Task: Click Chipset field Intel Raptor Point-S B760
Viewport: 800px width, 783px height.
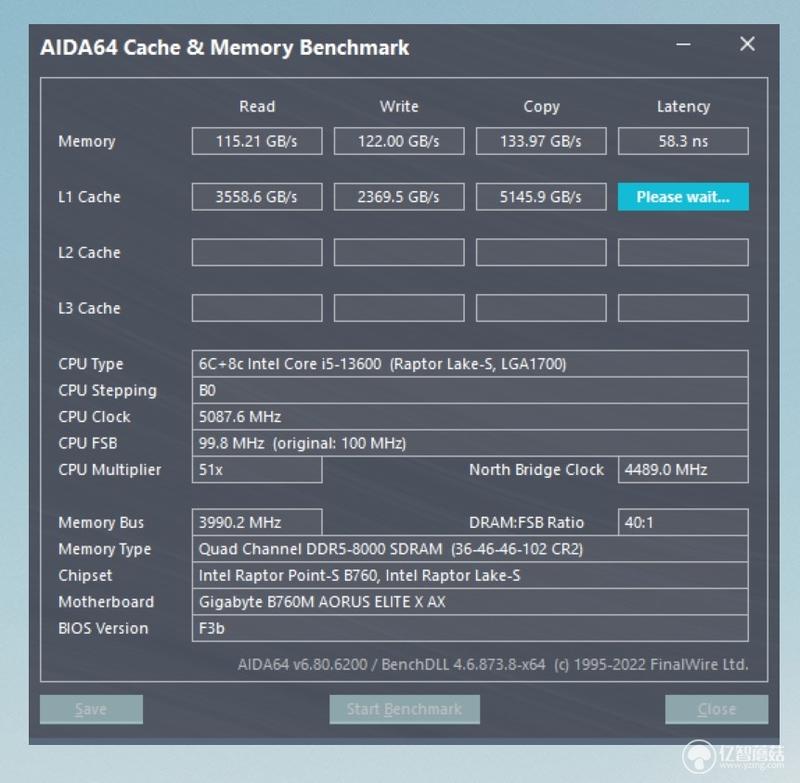Action: [x=470, y=575]
